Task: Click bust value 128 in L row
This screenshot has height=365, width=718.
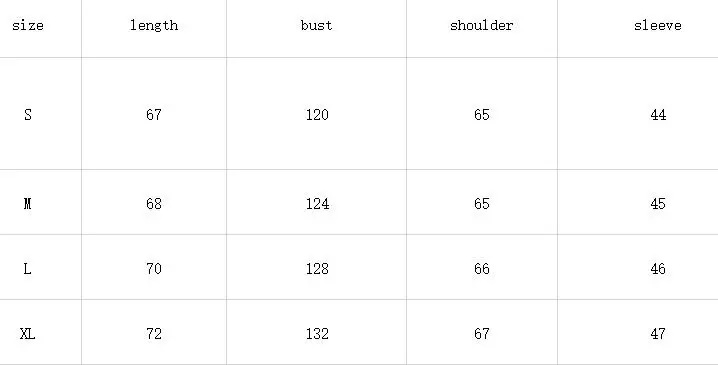Action: pyautogui.click(x=317, y=268)
